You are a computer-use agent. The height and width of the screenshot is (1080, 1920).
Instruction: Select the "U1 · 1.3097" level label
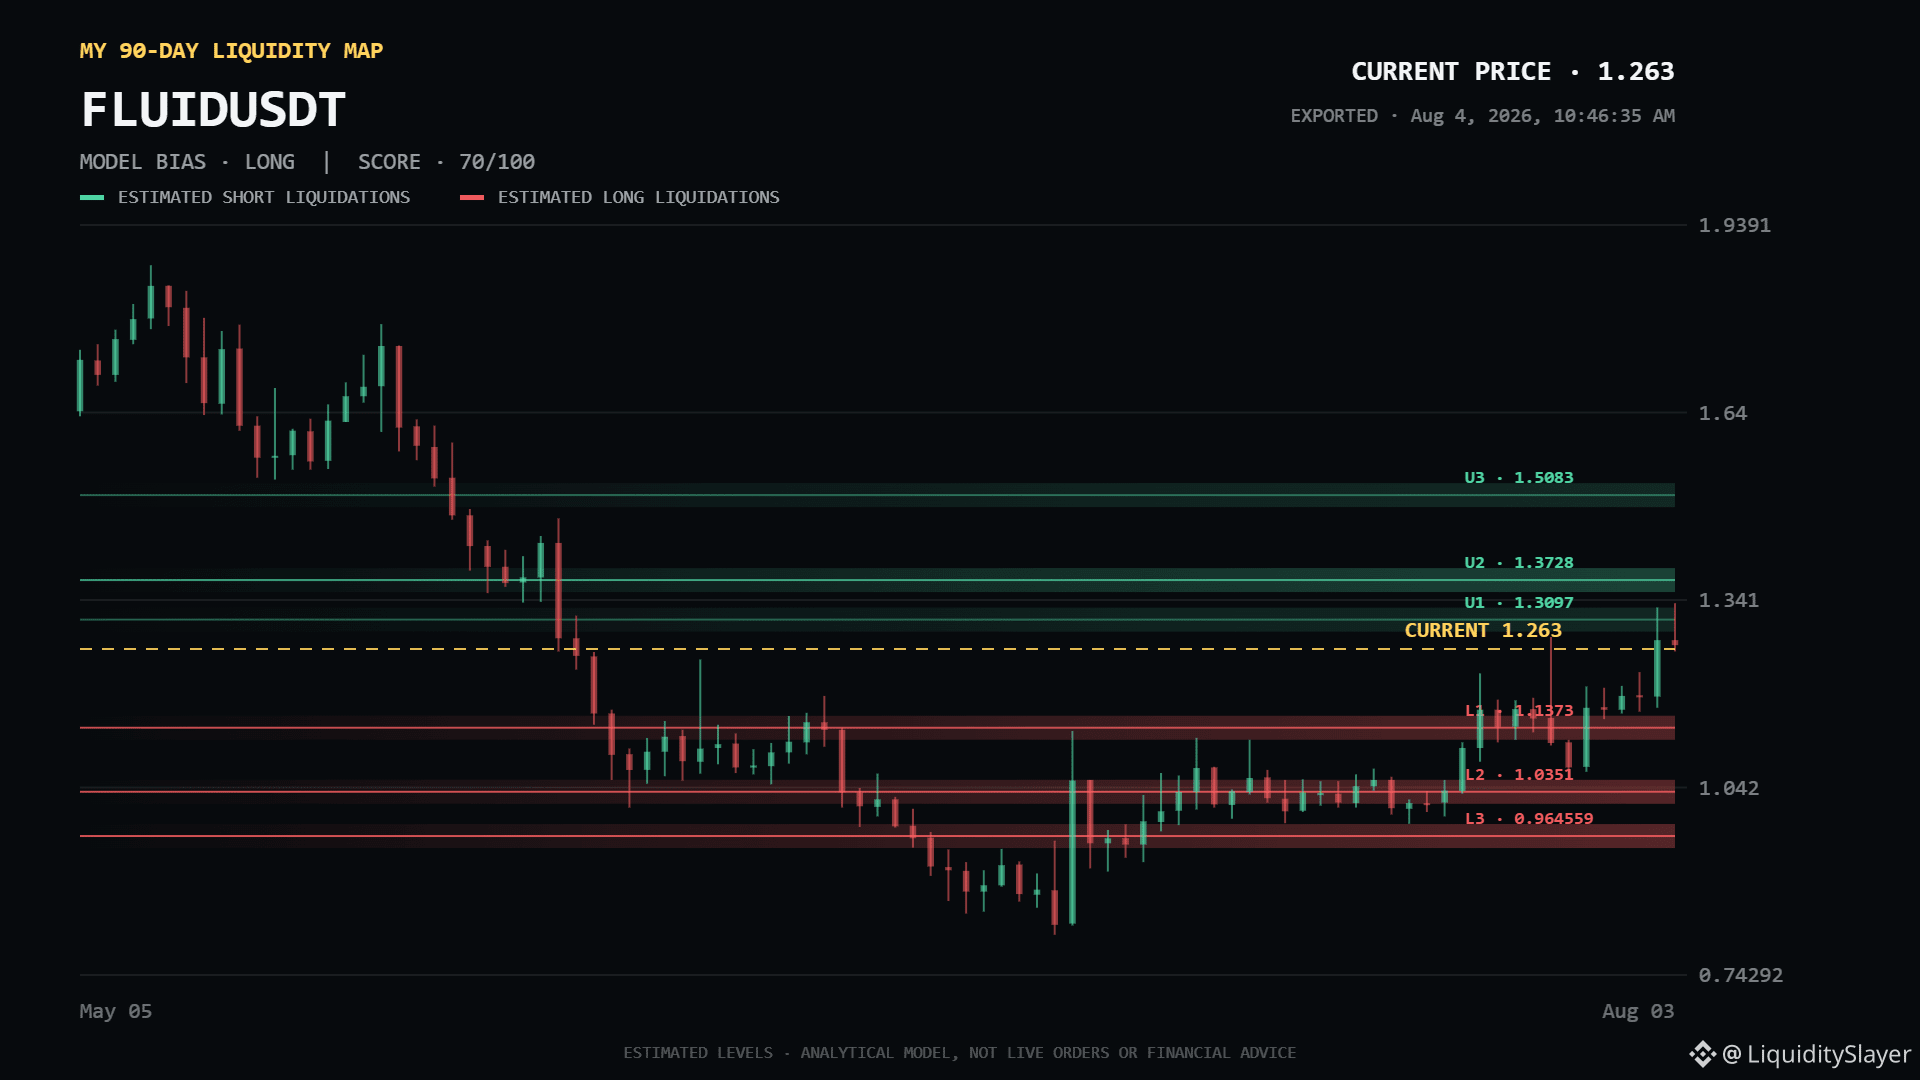coord(1519,603)
